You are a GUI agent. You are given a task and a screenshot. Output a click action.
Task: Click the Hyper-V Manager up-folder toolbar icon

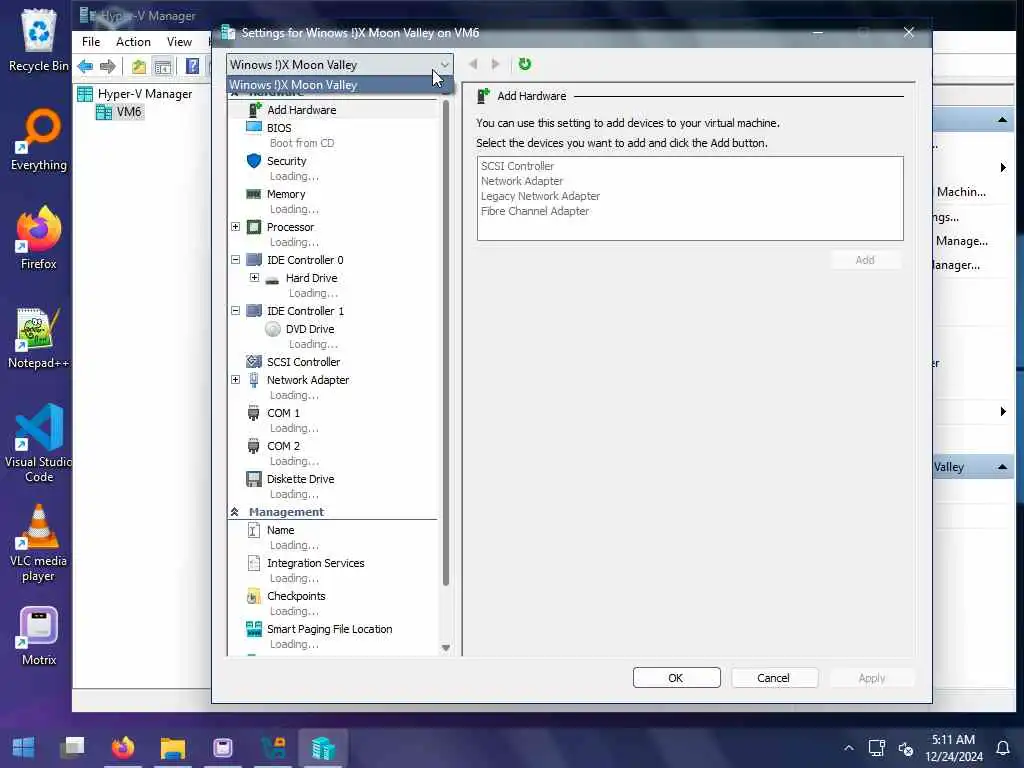pyautogui.click(x=138, y=66)
